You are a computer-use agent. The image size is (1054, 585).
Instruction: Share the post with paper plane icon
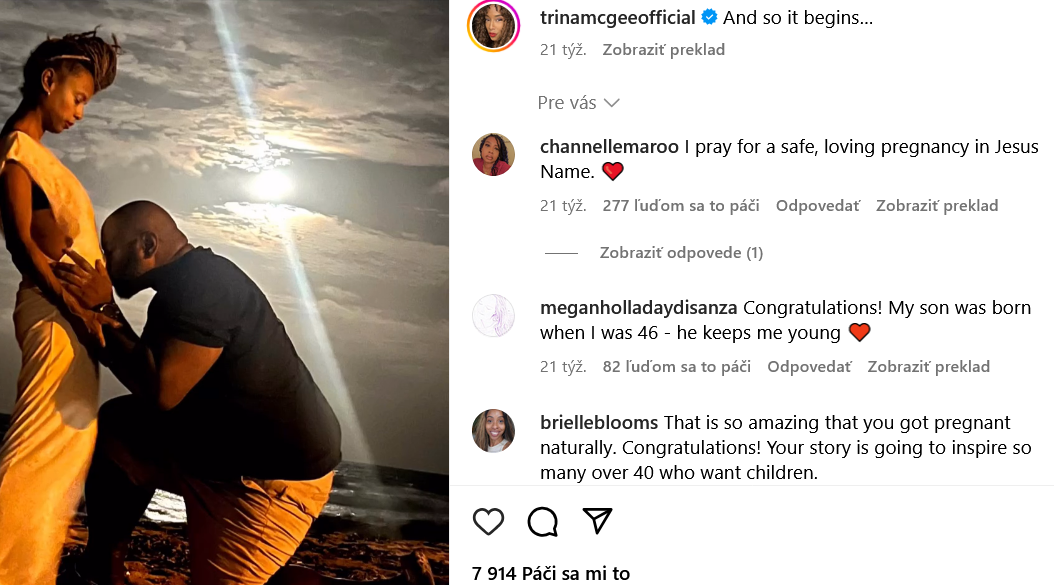[x=597, y=521]
